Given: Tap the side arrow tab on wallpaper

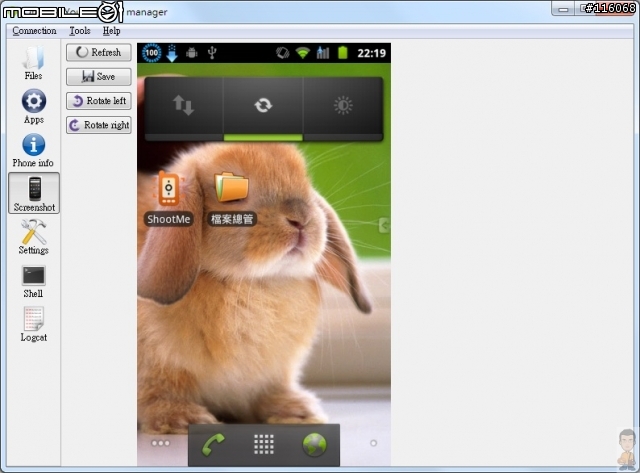Looking at the screenshot, I should click(x=384, y=225).
